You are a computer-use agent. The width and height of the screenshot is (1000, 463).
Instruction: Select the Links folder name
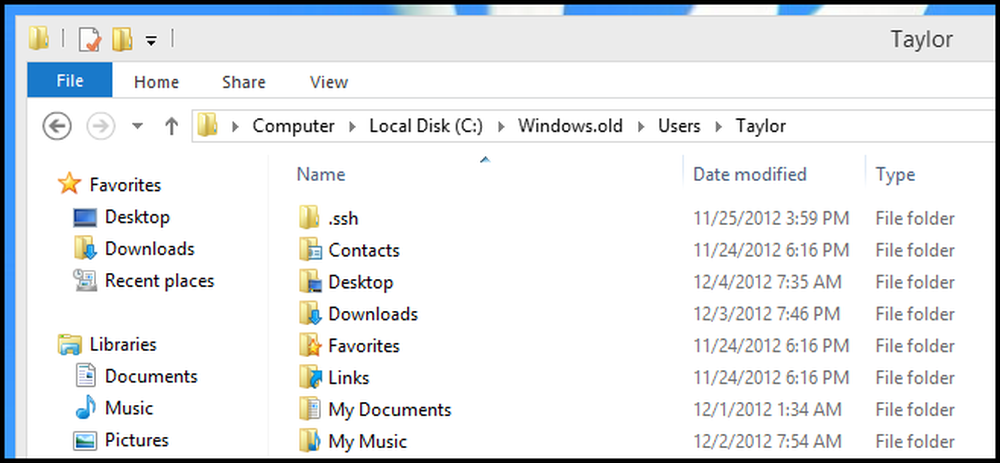349,378
